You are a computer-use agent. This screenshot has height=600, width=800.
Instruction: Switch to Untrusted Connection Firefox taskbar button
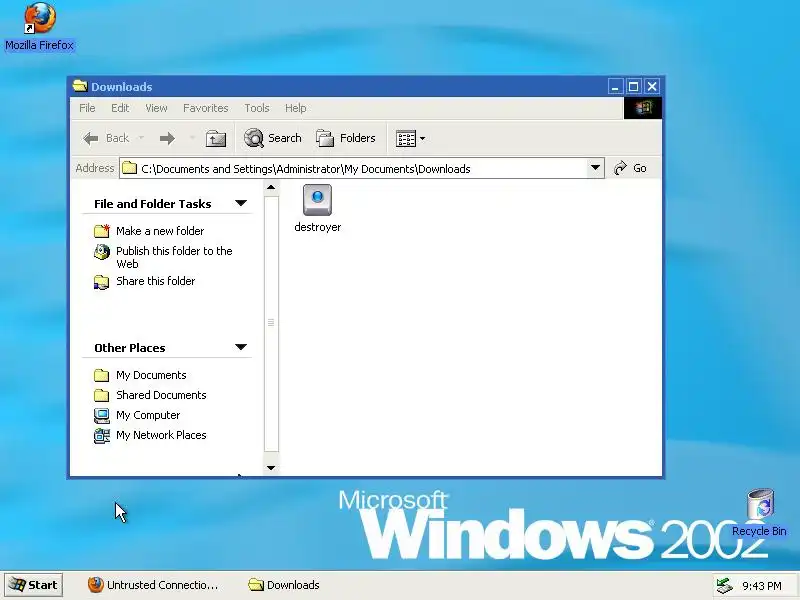click(153, 585)
